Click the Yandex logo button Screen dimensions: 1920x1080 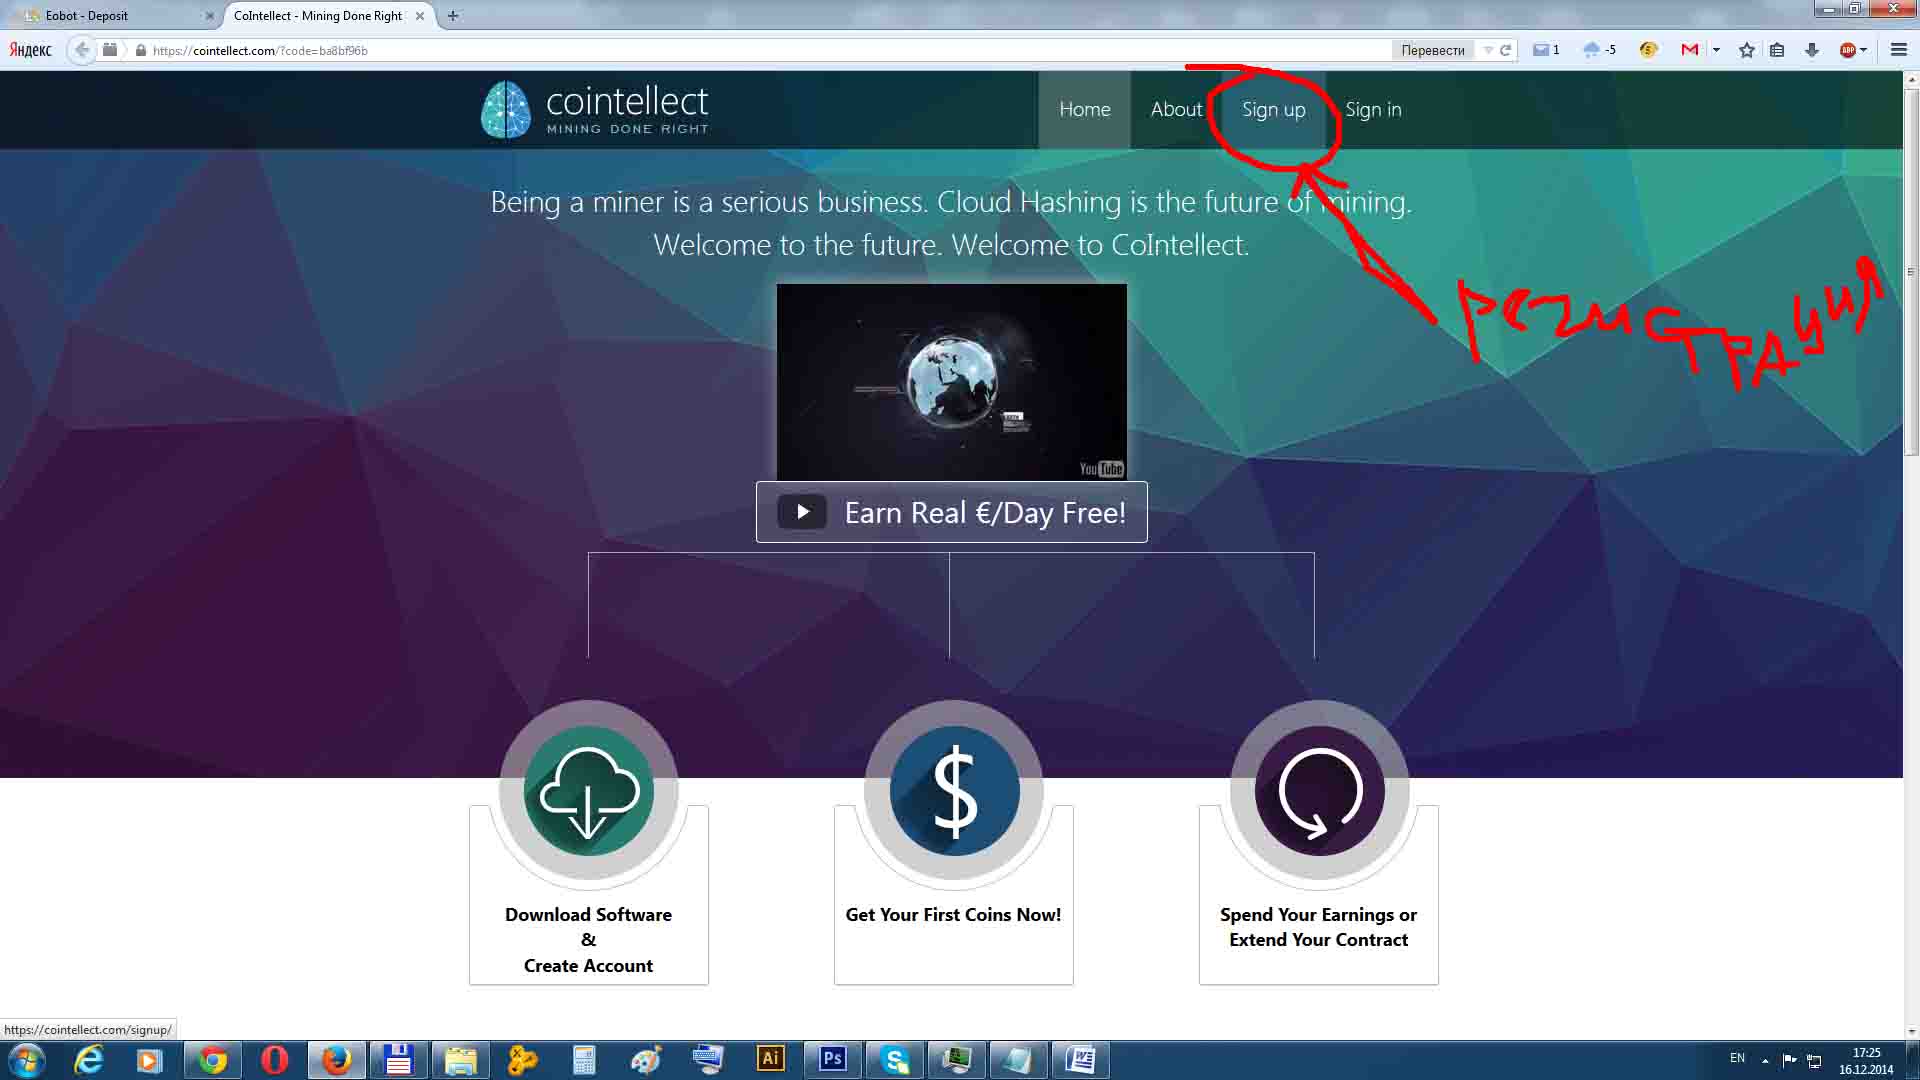[x=31, y=50]
